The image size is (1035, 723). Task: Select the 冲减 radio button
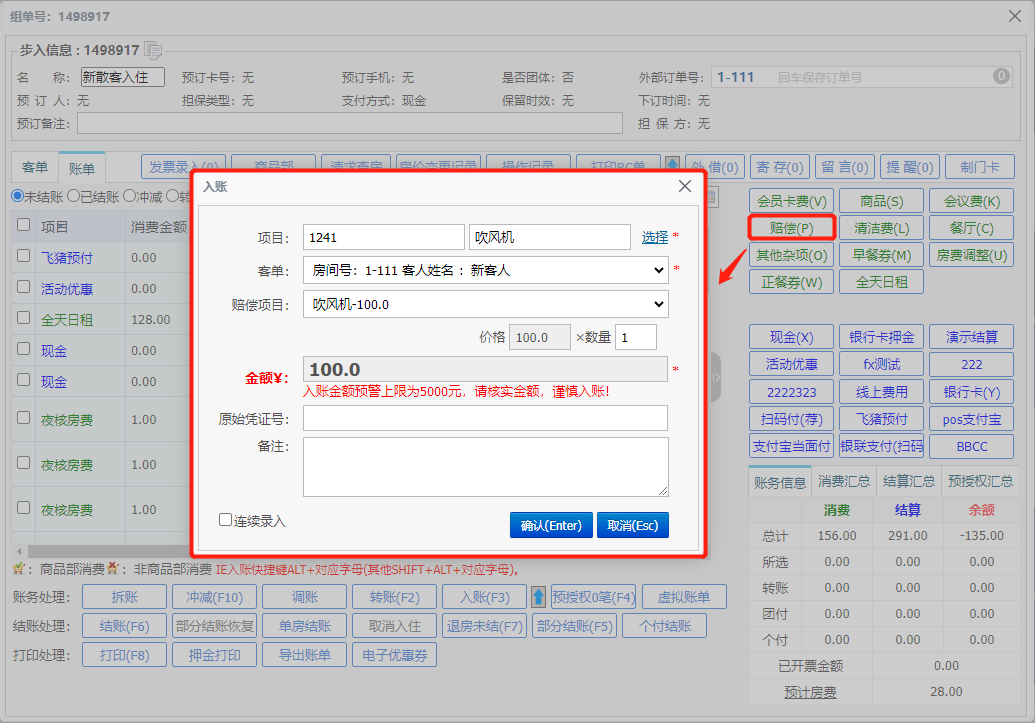[x=129, y=196]
